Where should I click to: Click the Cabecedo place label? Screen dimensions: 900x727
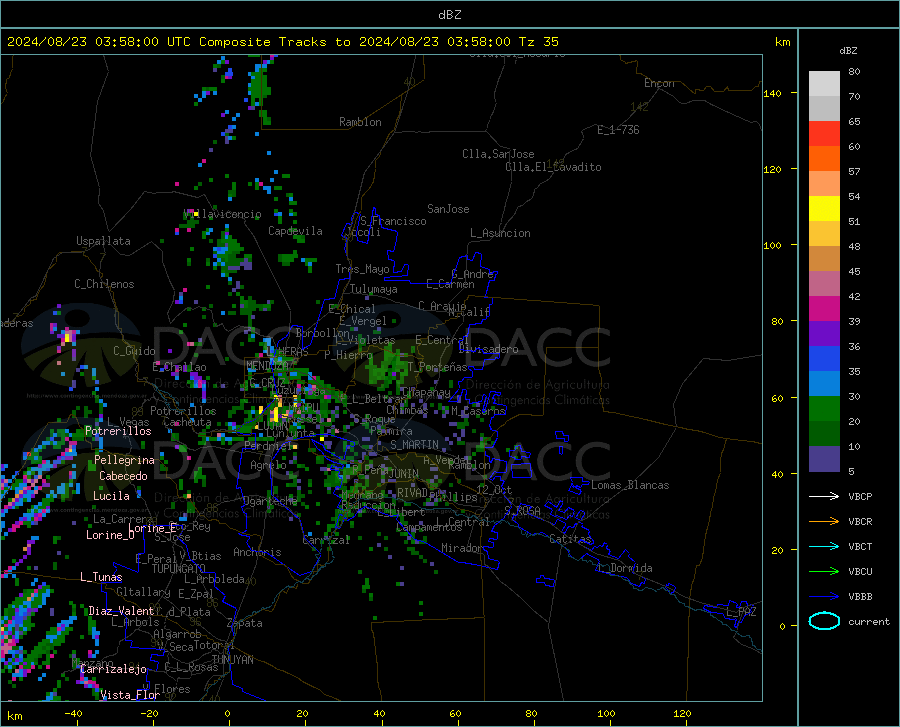123,476
